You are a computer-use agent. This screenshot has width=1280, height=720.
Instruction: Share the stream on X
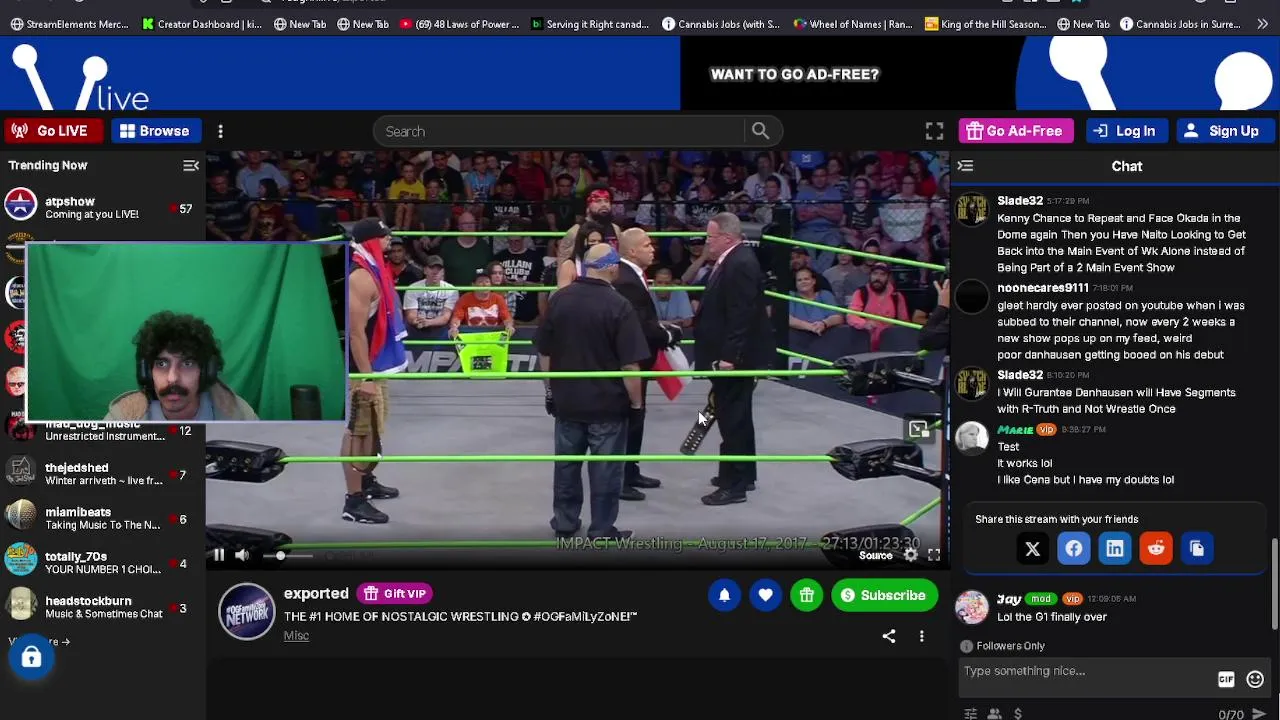coord(1032,548)
